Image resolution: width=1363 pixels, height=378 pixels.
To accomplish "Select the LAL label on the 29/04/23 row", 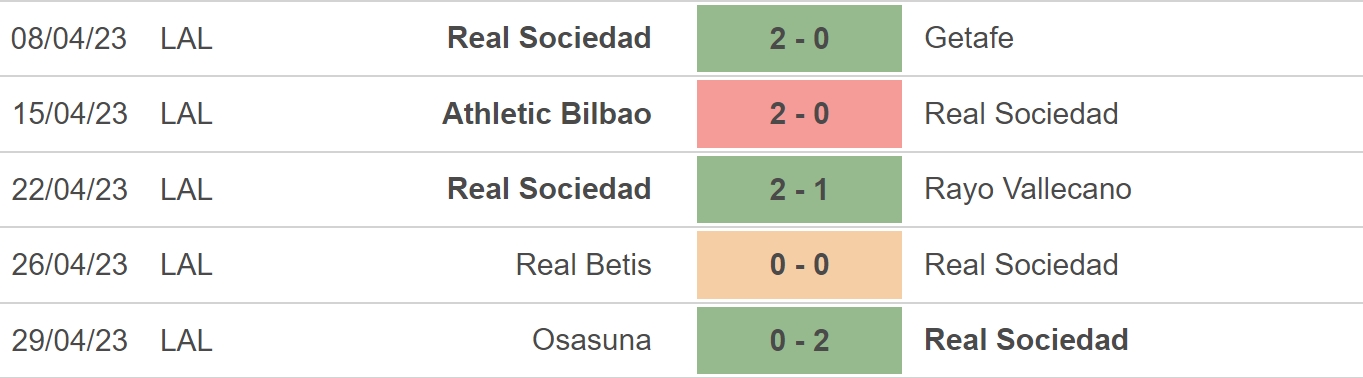I will [x=187, y=340].
